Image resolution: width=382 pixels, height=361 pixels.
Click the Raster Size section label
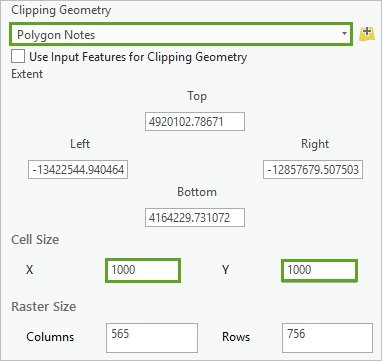(x=44, y=306)
